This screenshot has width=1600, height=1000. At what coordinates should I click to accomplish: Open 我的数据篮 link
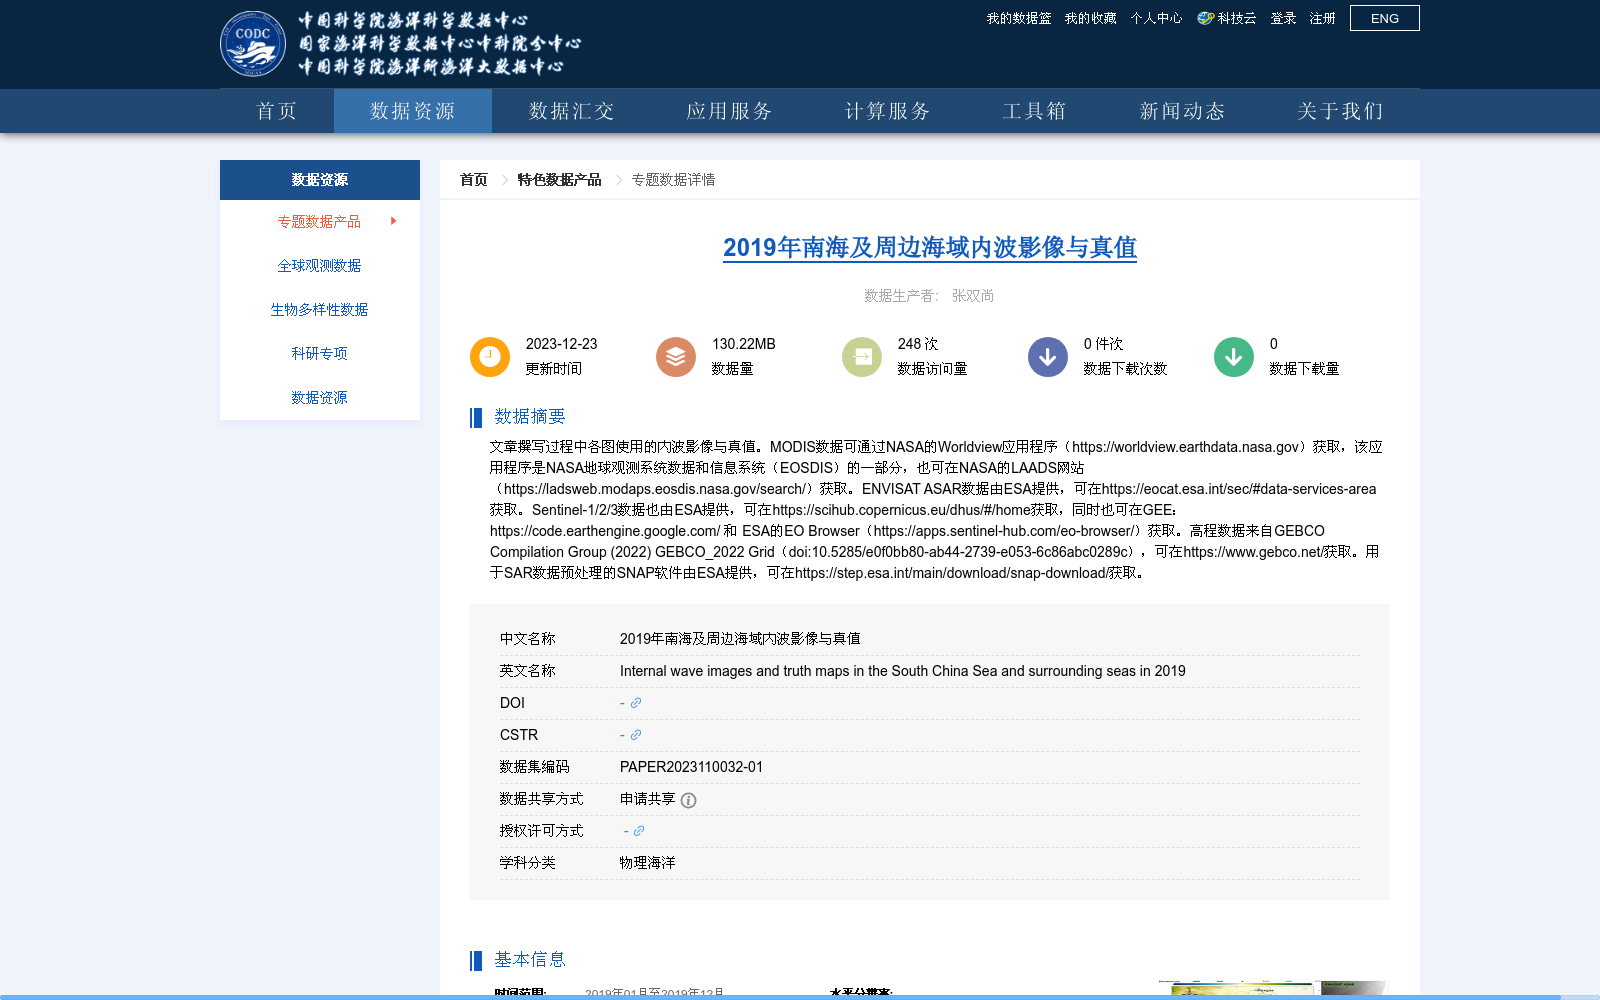click(1019, 18)
